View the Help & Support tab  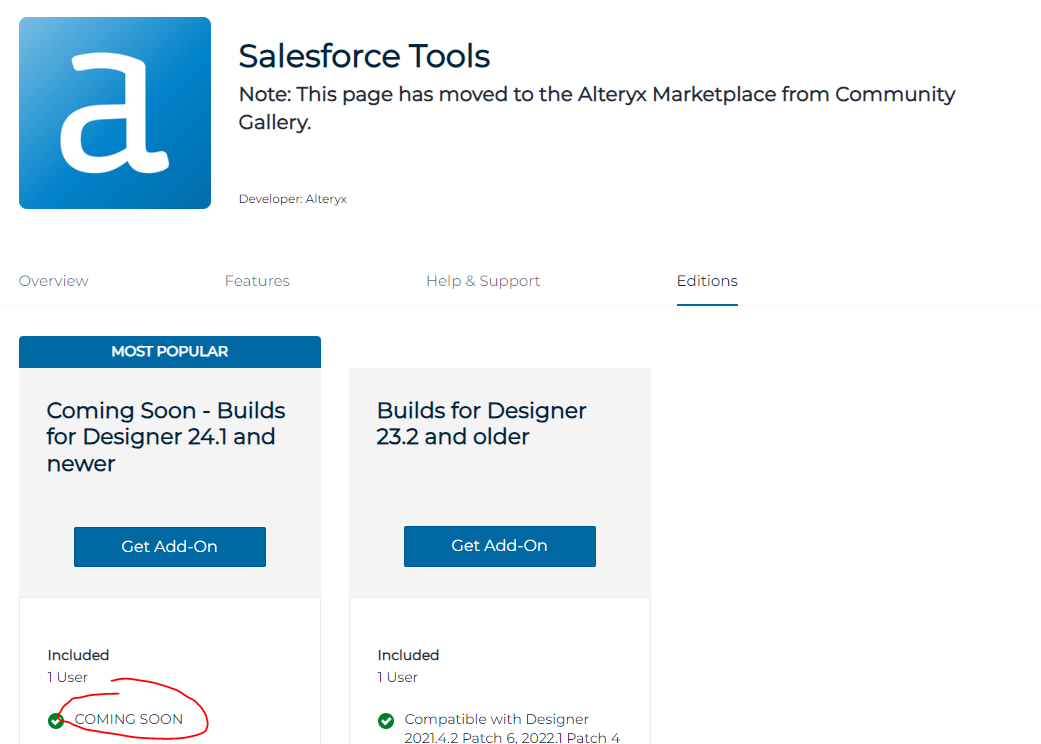point(483,281)
